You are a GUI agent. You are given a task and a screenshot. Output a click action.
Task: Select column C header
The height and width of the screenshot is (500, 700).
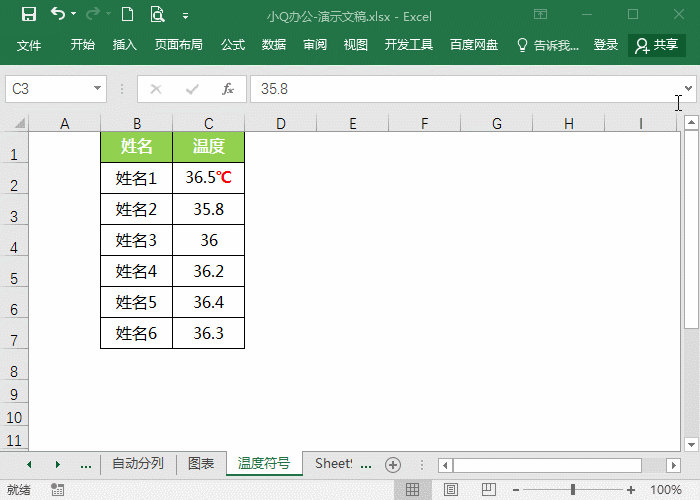click(208, 123)
